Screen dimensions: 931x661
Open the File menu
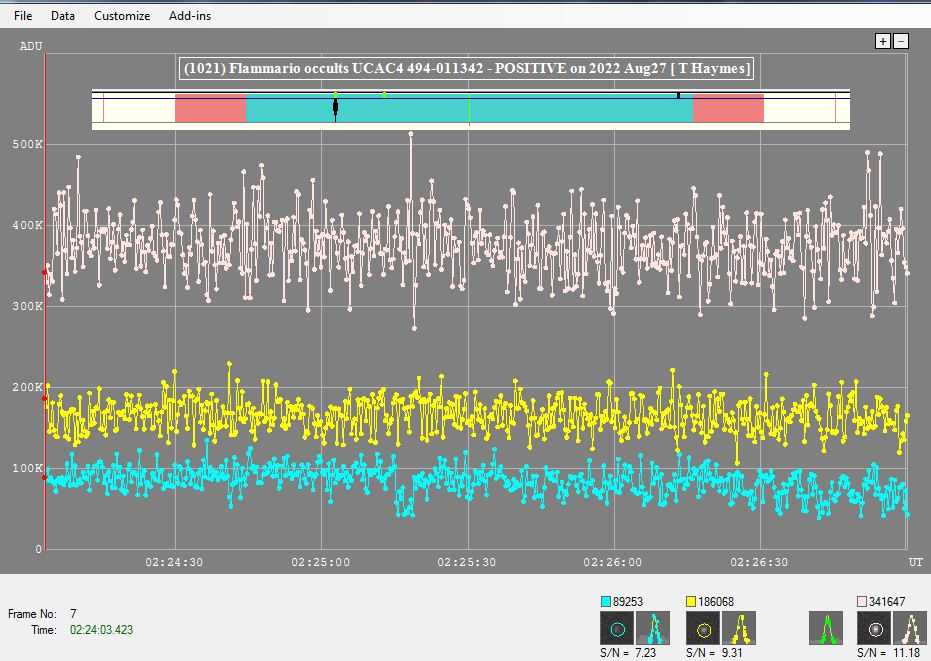coord(23,16)
